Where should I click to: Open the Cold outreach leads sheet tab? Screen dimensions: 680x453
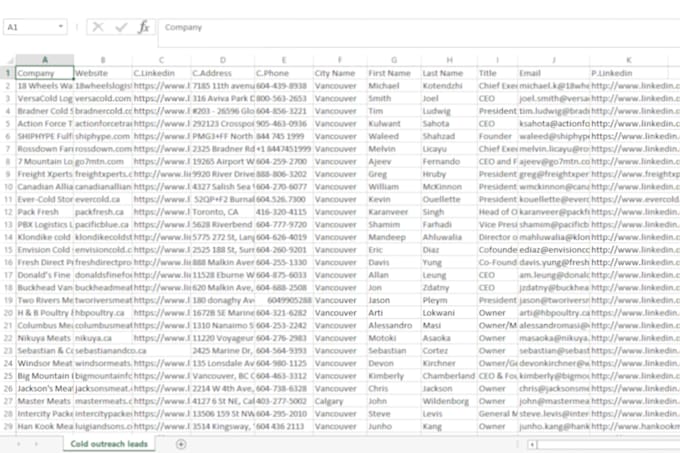point(109,444)
